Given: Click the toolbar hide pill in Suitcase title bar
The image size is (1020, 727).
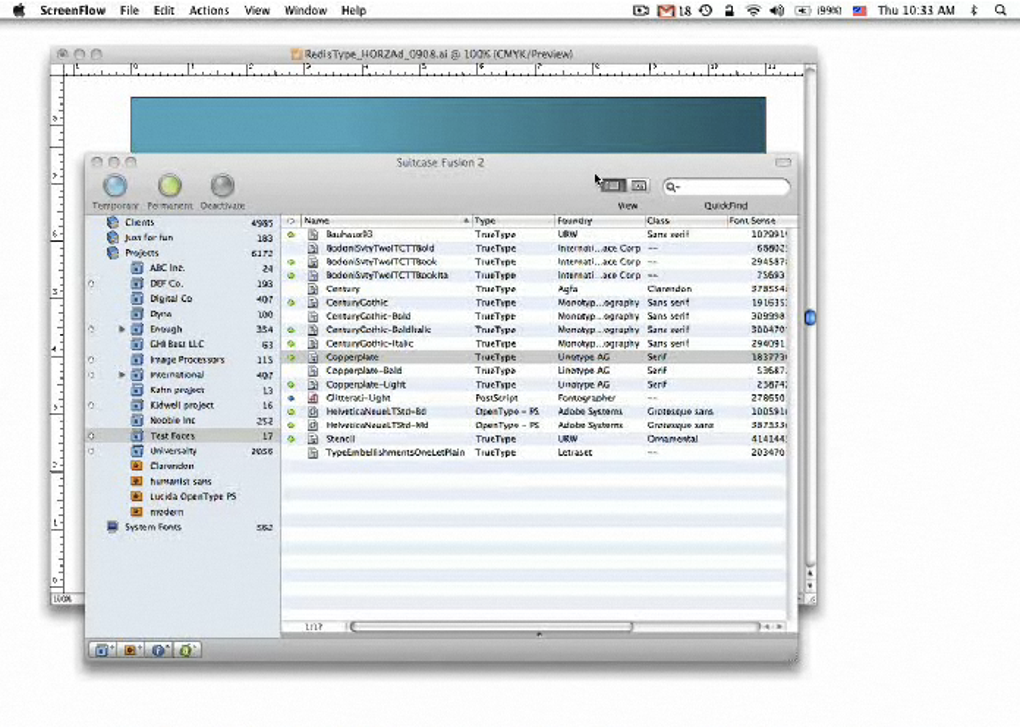Looking at the screenshot, I should click(x=783, y=162).
